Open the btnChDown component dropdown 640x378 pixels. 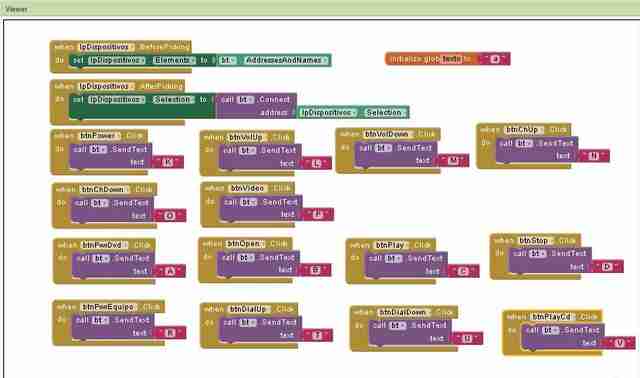point(105,189)
